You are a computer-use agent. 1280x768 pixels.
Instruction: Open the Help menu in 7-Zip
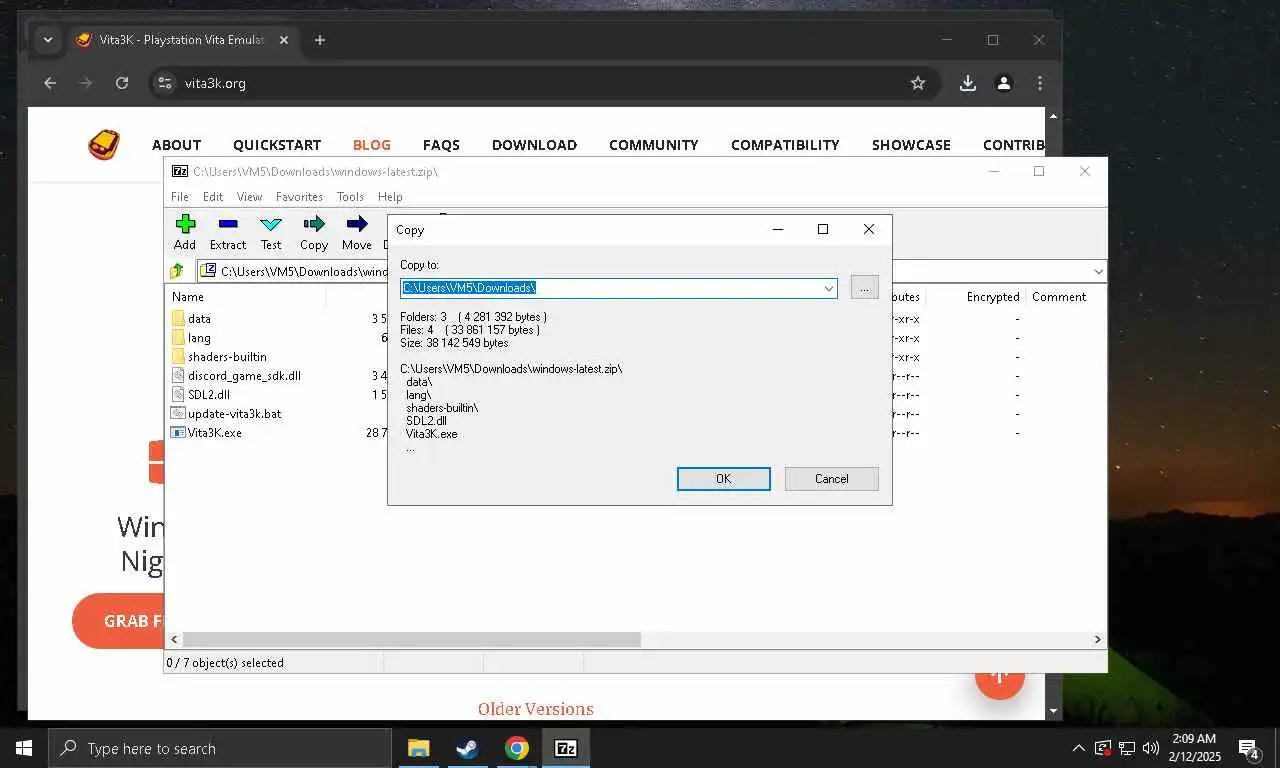(x=390, y=197)
